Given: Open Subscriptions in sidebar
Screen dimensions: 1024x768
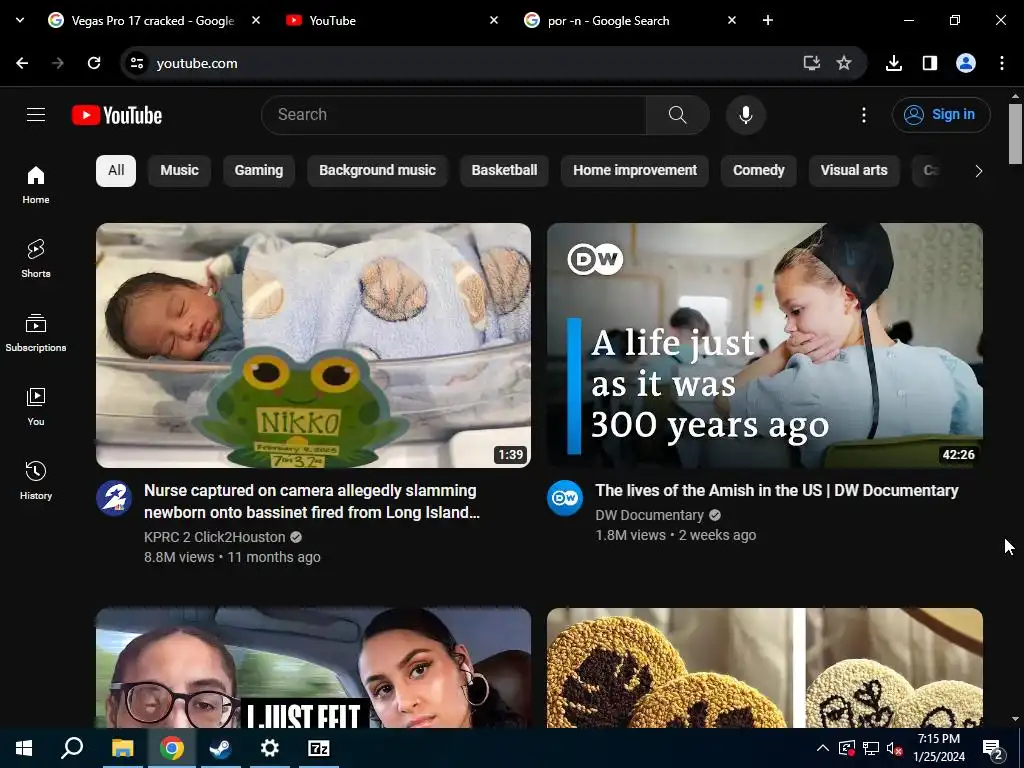Looking at the screenshot, I should tap(36, 332).
